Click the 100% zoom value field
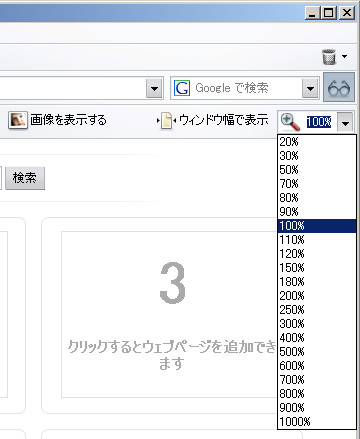 (319, 122)
